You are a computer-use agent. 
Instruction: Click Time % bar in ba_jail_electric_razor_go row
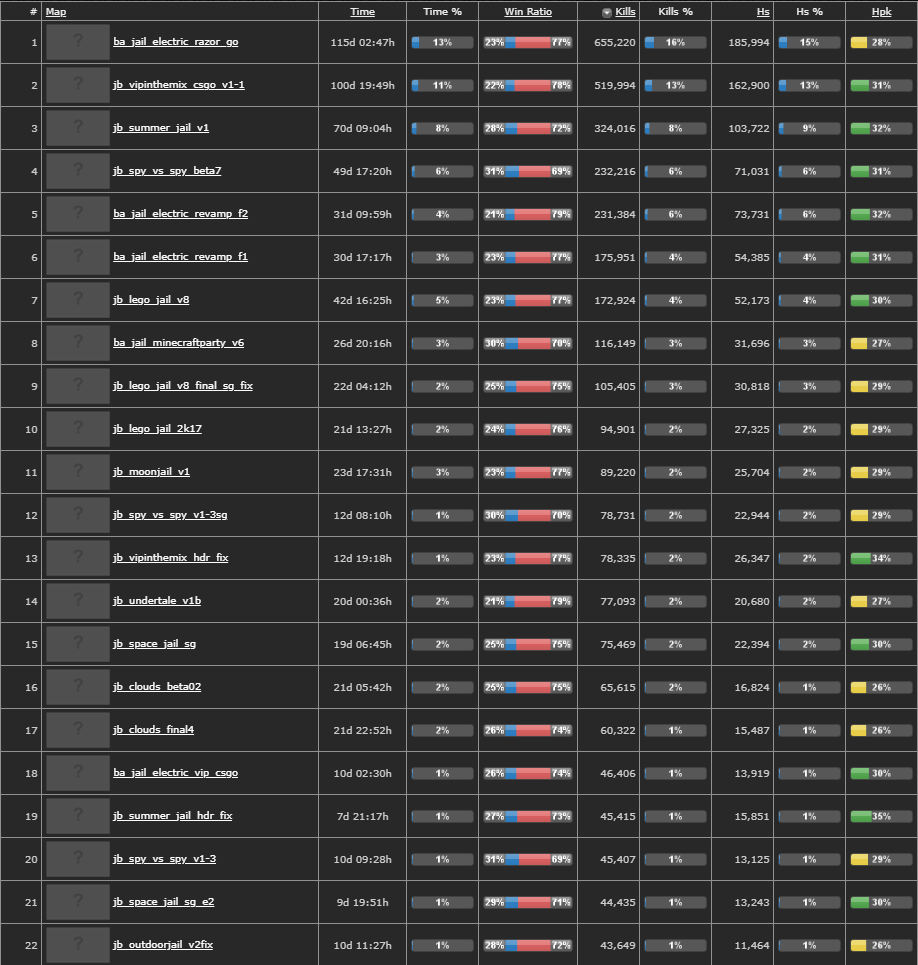442,42
